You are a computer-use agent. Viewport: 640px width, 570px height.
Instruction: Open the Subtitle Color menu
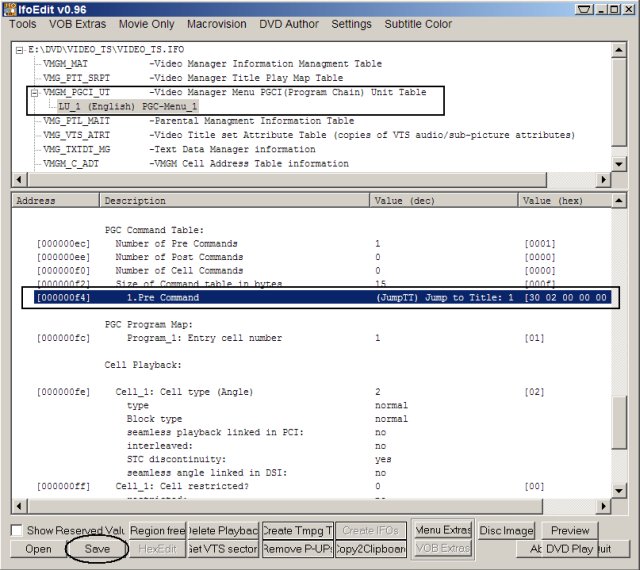click(x=418, y=24)
